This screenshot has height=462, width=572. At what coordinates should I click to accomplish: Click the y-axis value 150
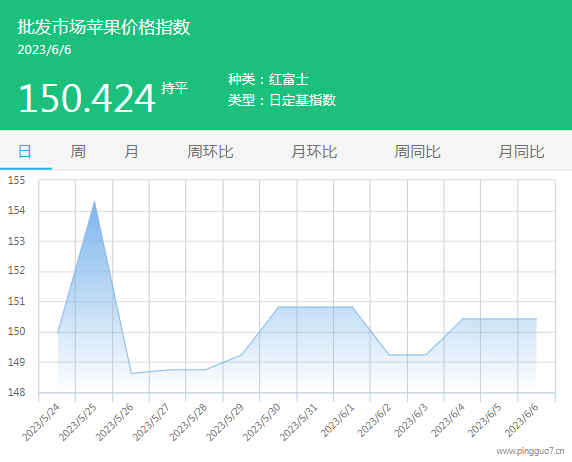tap(17, 332)
